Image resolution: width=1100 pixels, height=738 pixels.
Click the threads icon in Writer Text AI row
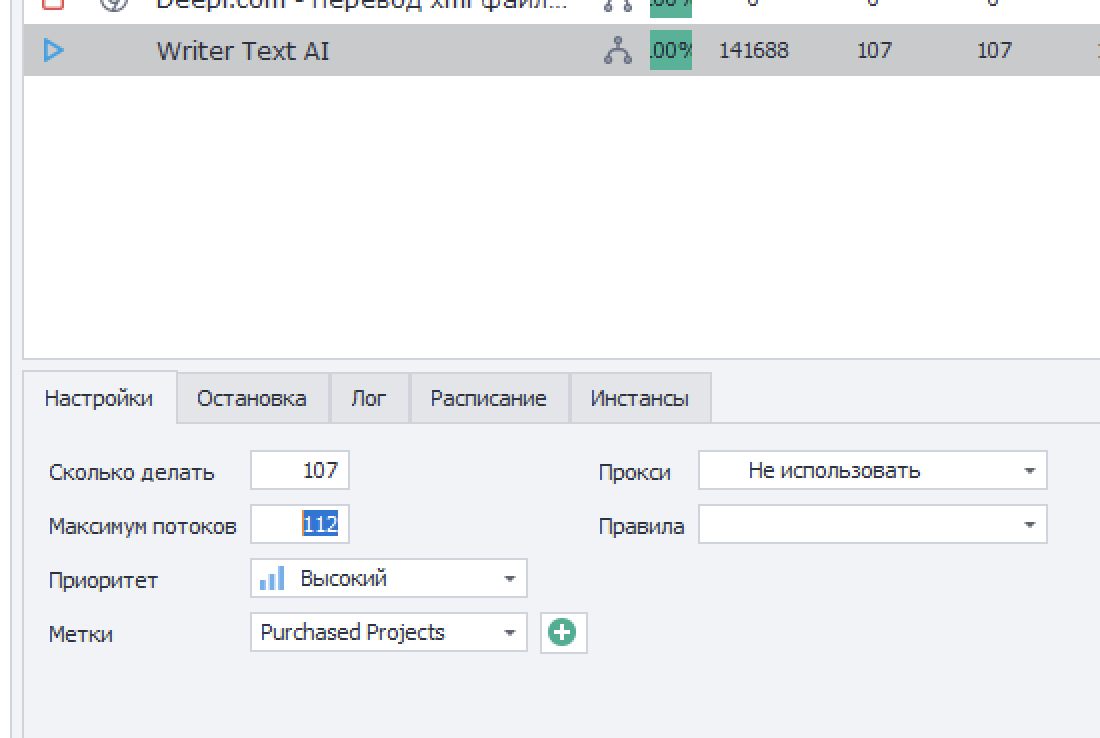coord(618,51)
